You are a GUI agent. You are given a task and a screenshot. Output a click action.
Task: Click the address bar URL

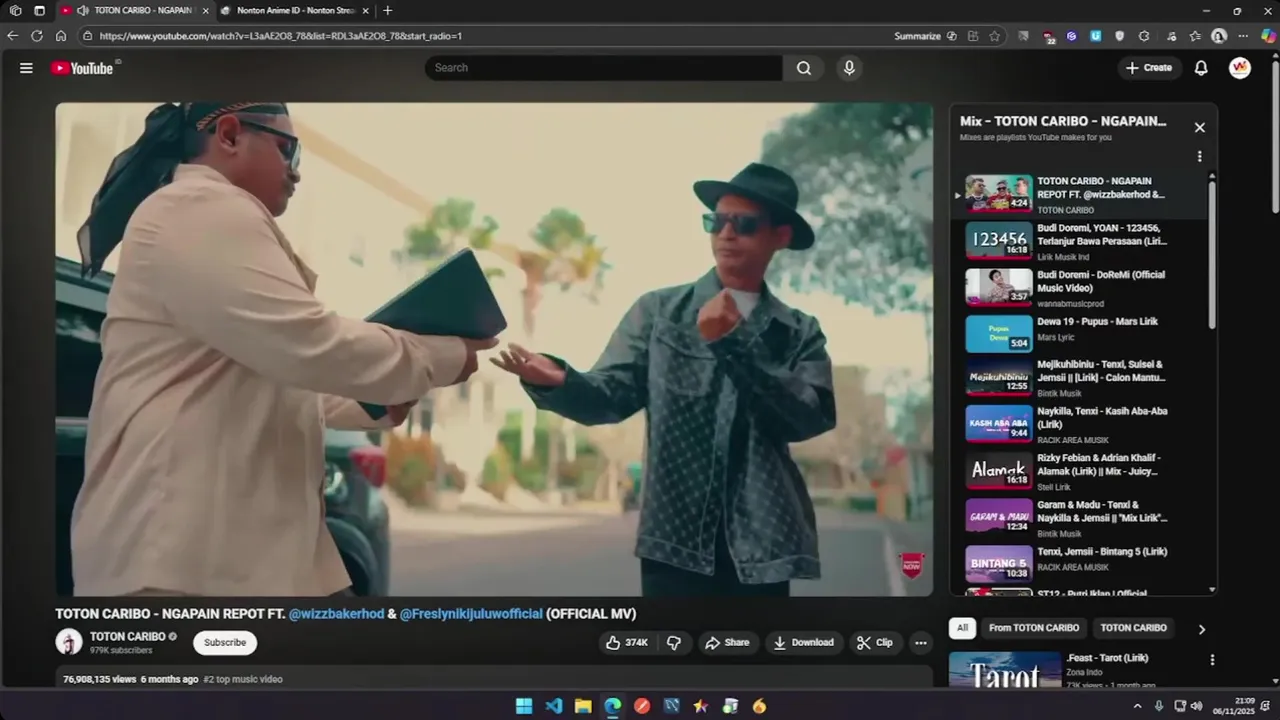coord(281,36)
